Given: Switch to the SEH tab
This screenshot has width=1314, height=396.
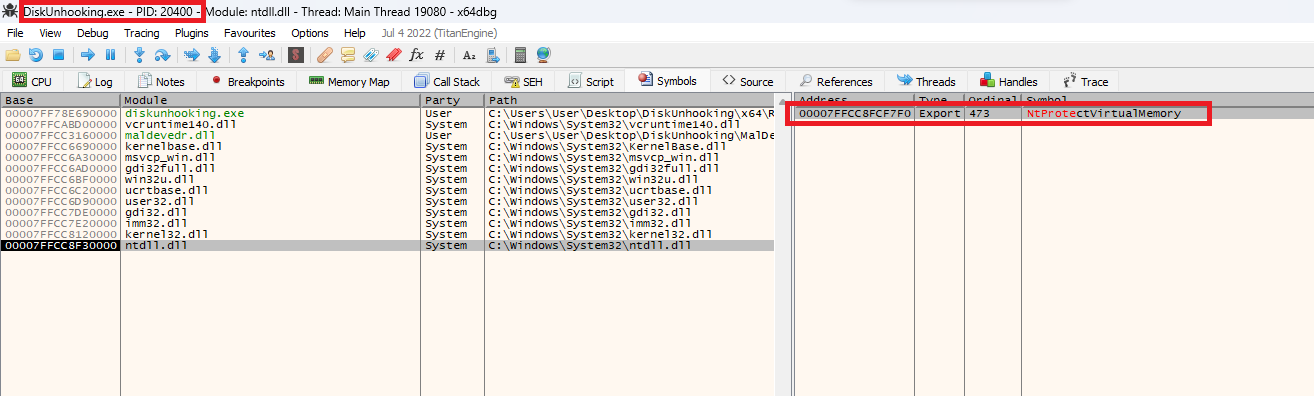Looking at the screenshot, I should pos(524,81).
